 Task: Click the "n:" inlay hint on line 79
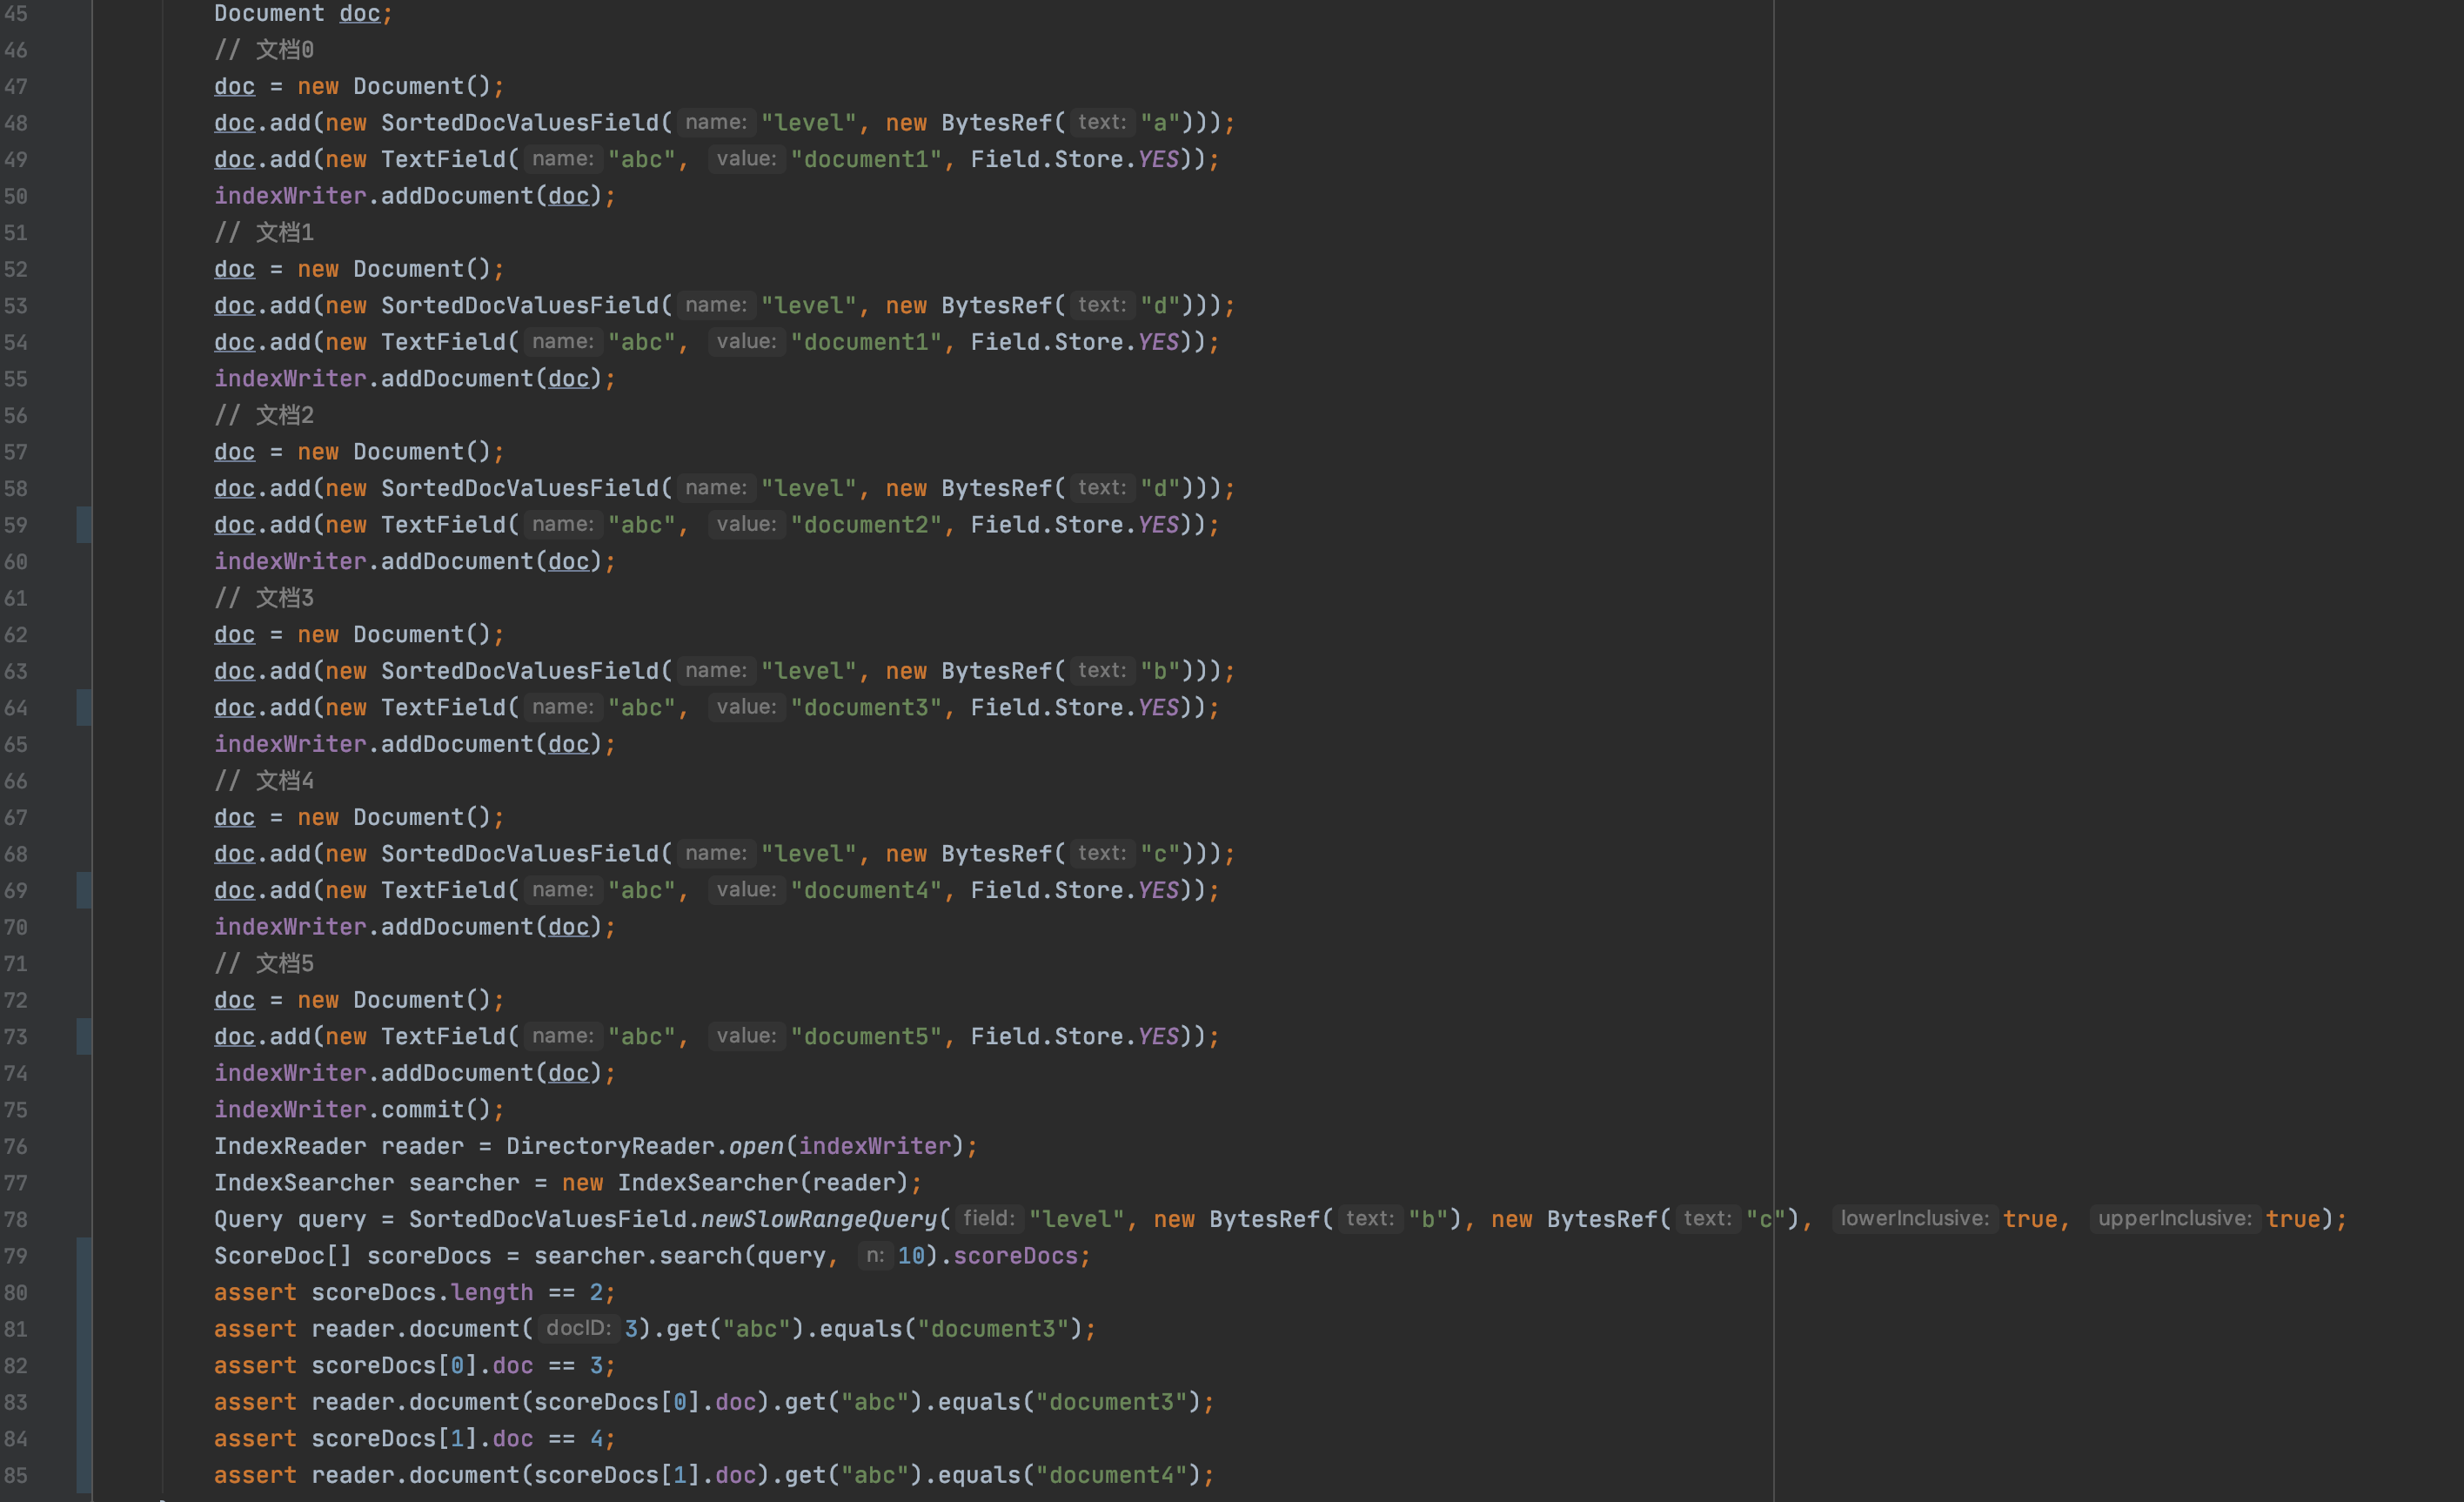(874, 1256)
